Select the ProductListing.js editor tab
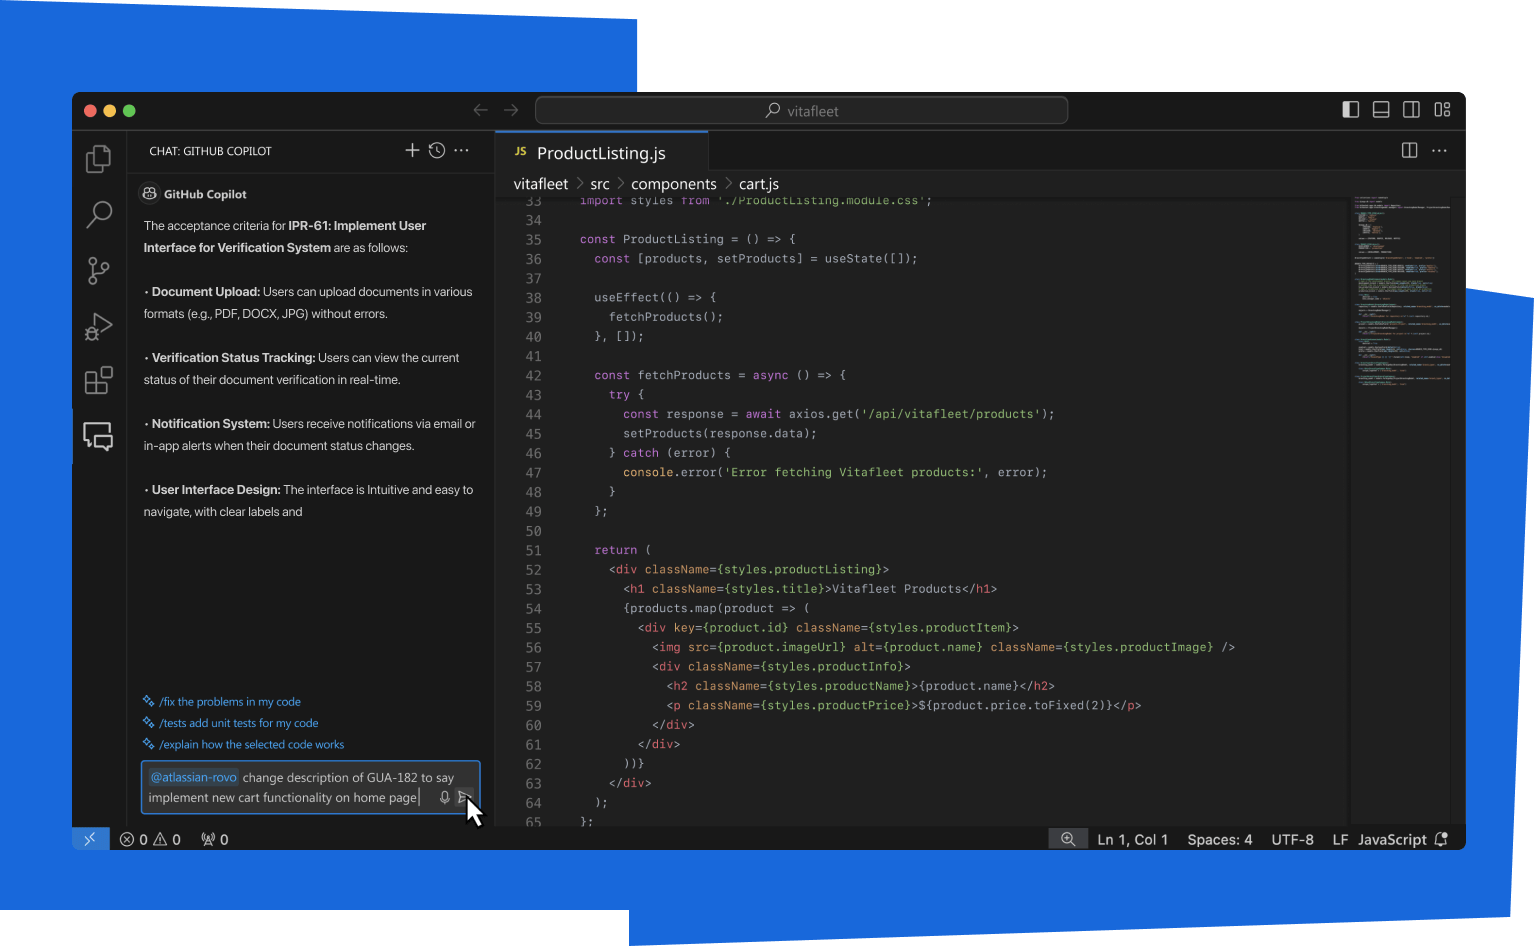Screen dimensions: 1534x946 coord(600,153)
